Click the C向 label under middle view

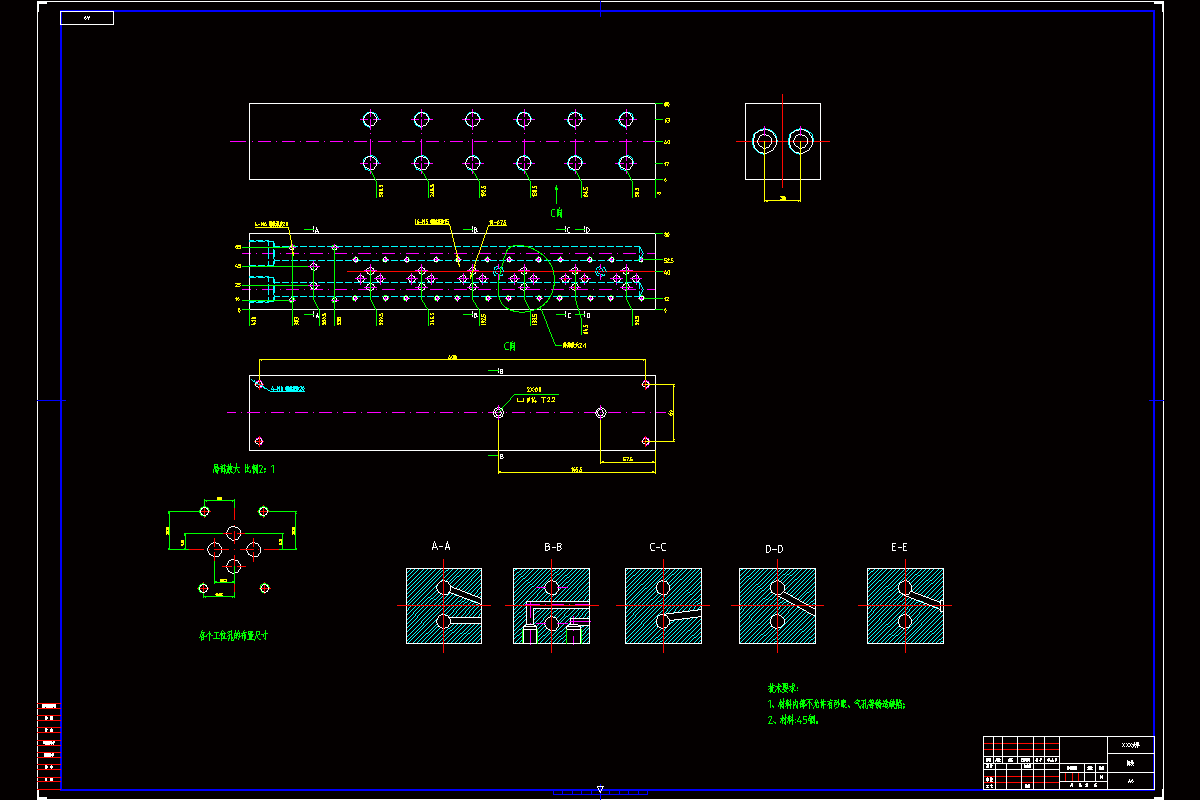point(510,346)
